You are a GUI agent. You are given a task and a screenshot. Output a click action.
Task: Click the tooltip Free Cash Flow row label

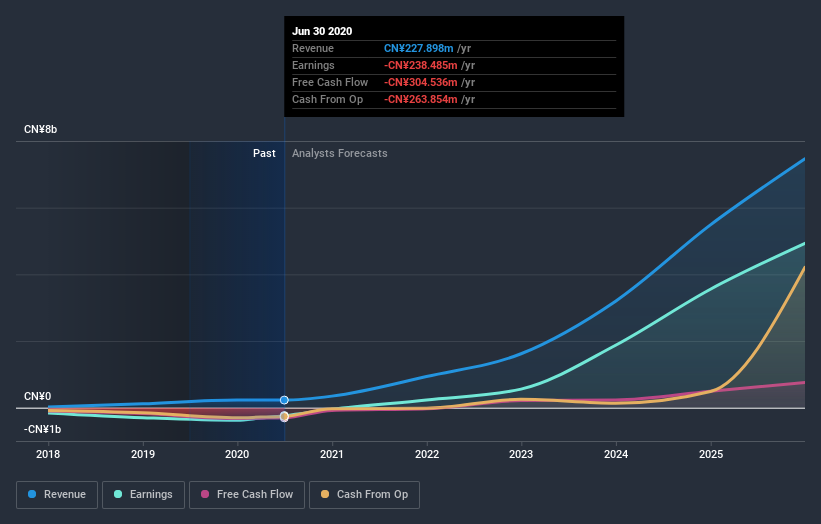click(x=330, y=82)
